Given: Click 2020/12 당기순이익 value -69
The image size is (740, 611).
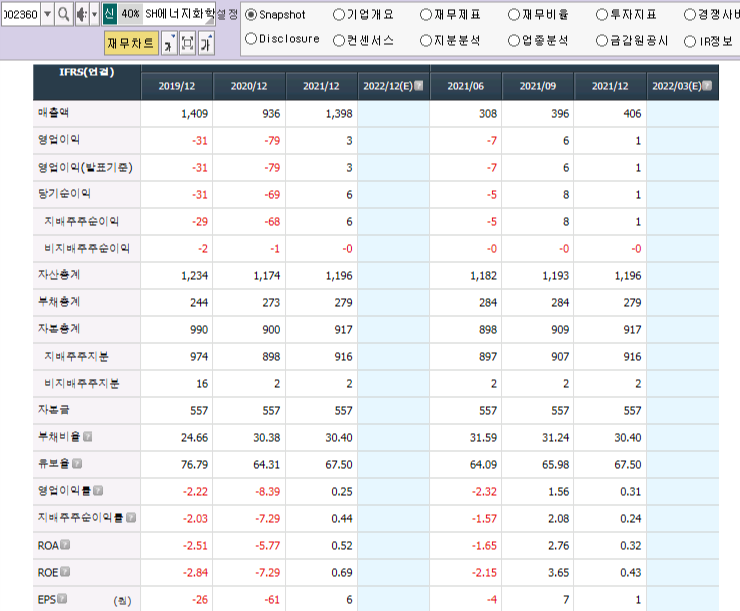Looking at the screenshot, I should pos(272,194).
